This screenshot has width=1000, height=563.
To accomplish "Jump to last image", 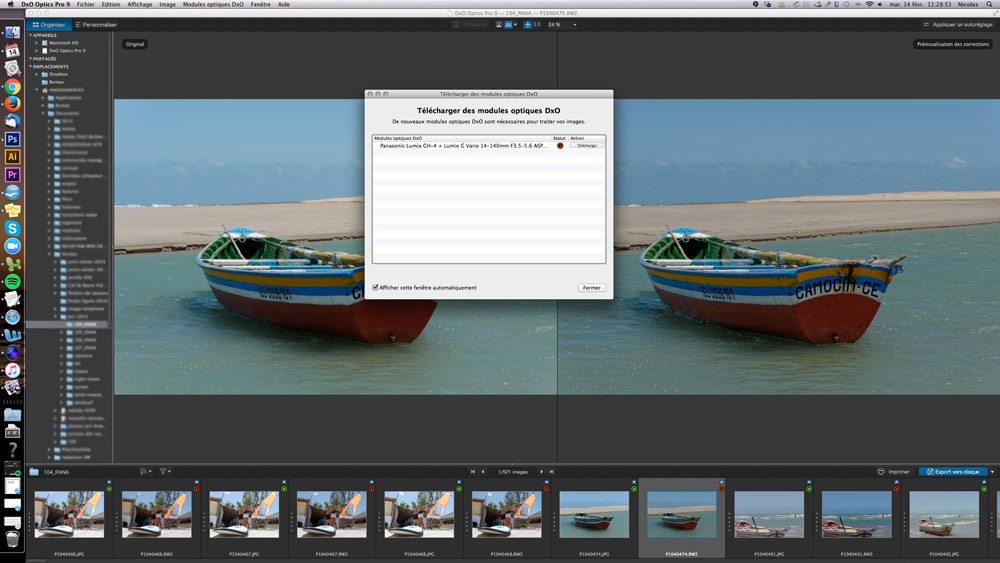I will pyautogui.click(x=552, y=472).
